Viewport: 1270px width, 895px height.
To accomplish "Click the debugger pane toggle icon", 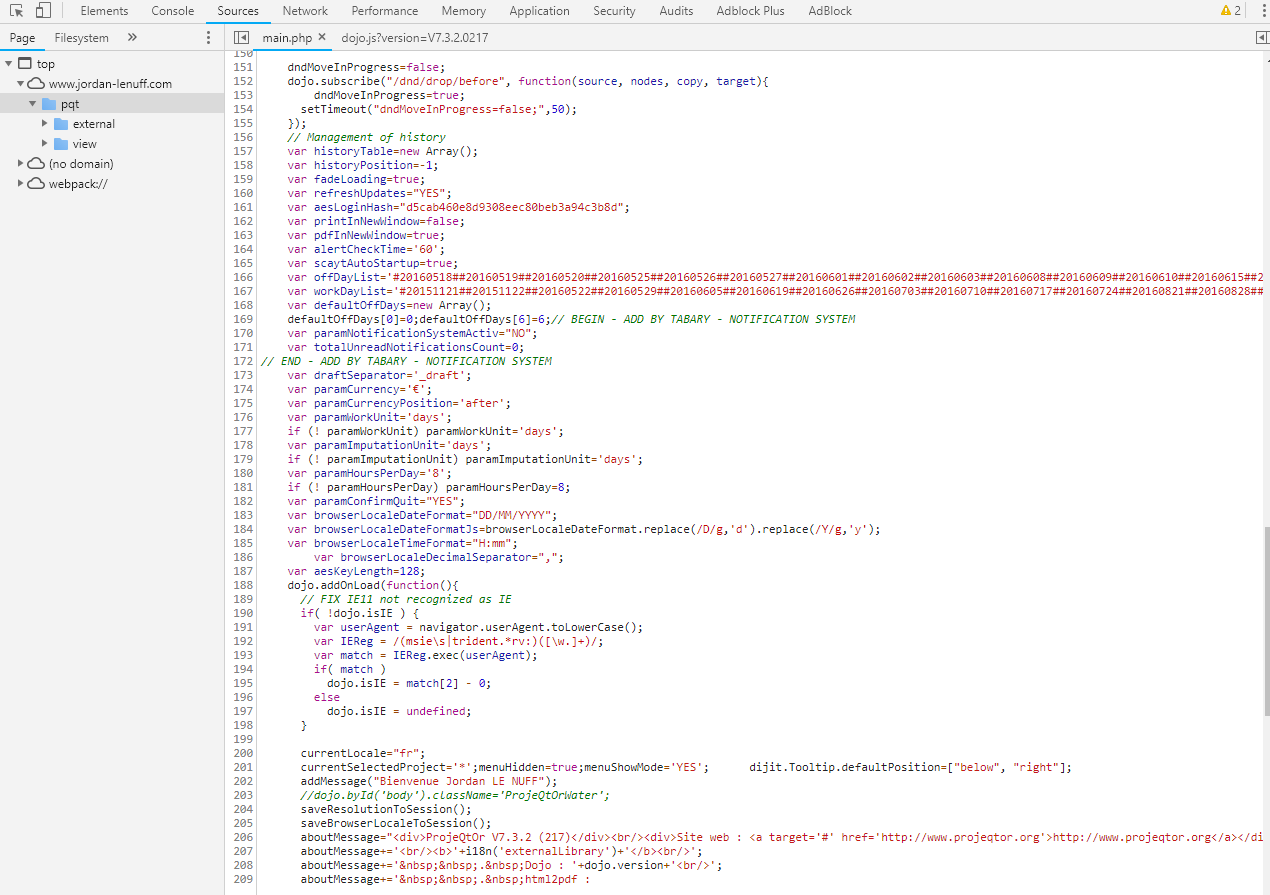I will (x=1261, y=38).
